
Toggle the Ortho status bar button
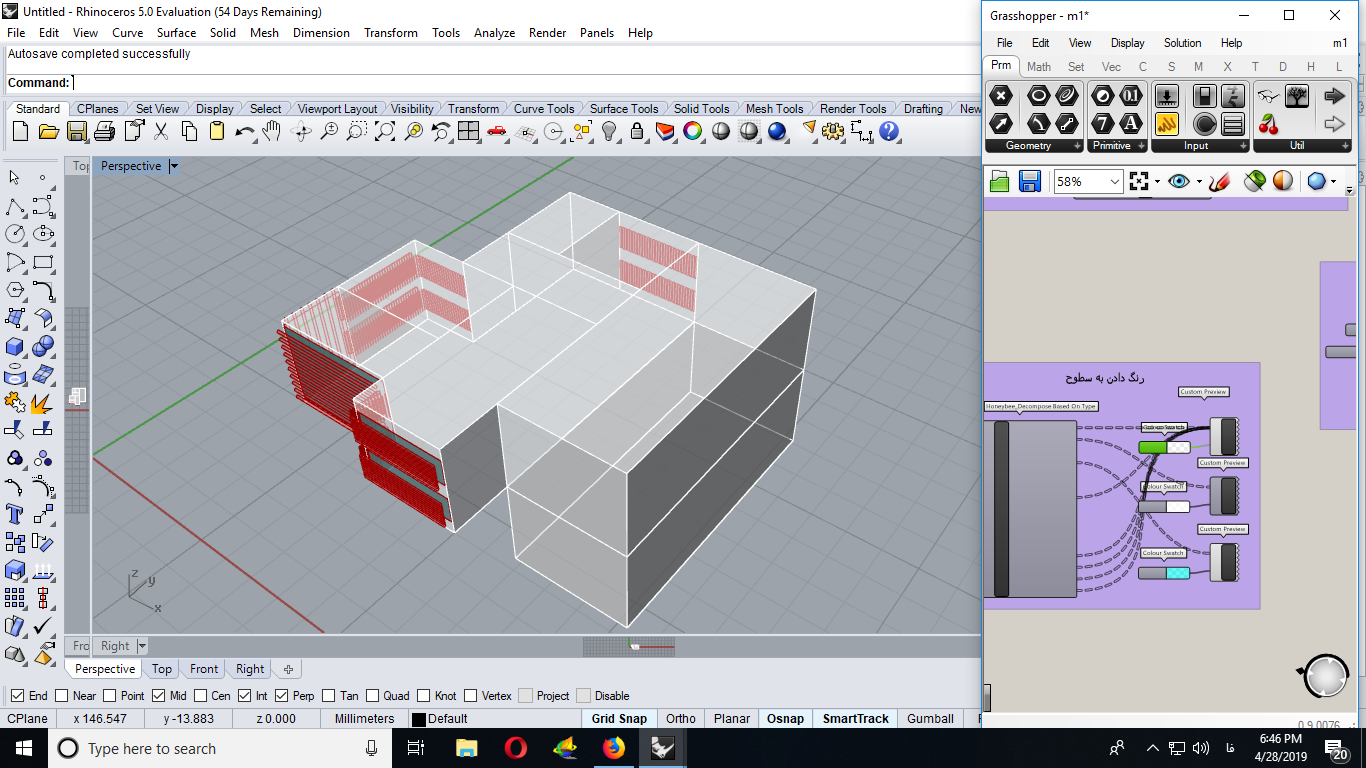pyautogui.click(x=680, y=719)
